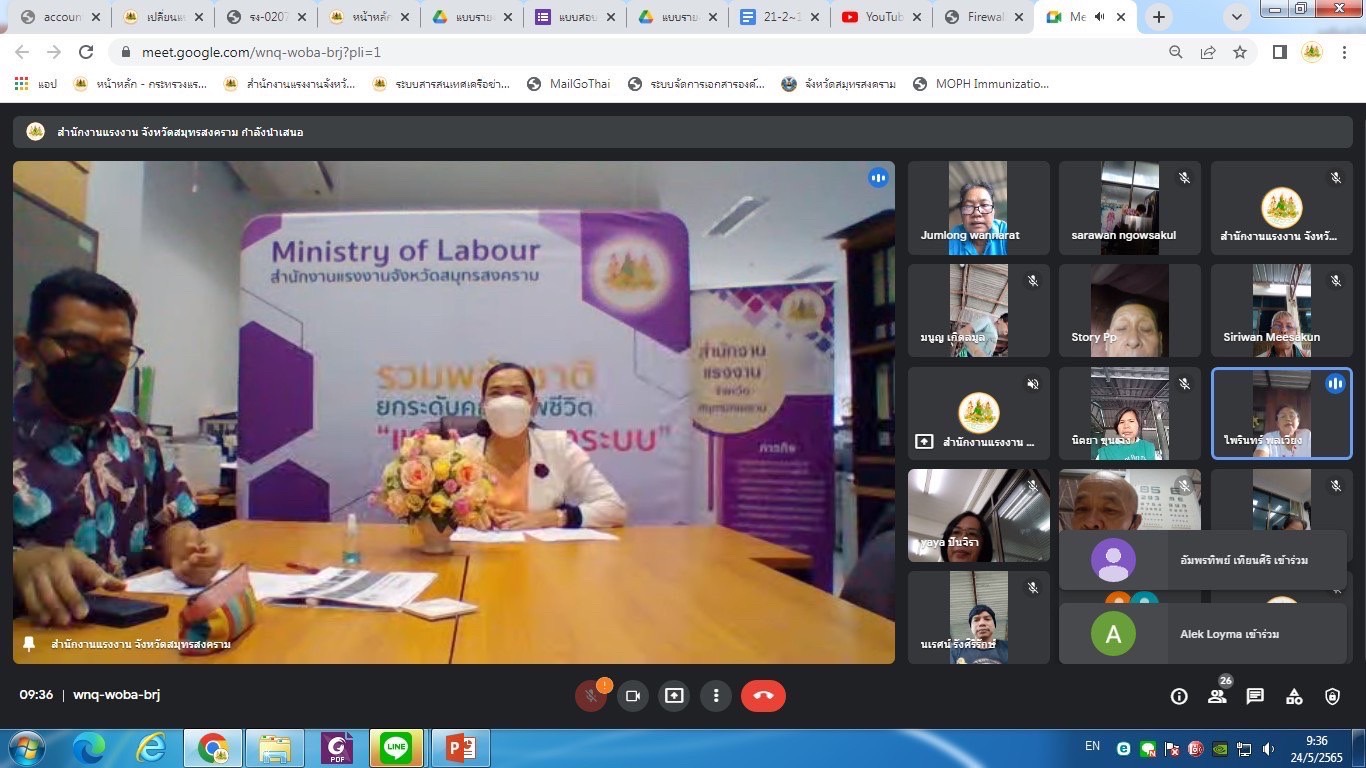Screen dimensions: 1366x768
Task: Unmute the microphone in Meet controls
Action: 591,696
